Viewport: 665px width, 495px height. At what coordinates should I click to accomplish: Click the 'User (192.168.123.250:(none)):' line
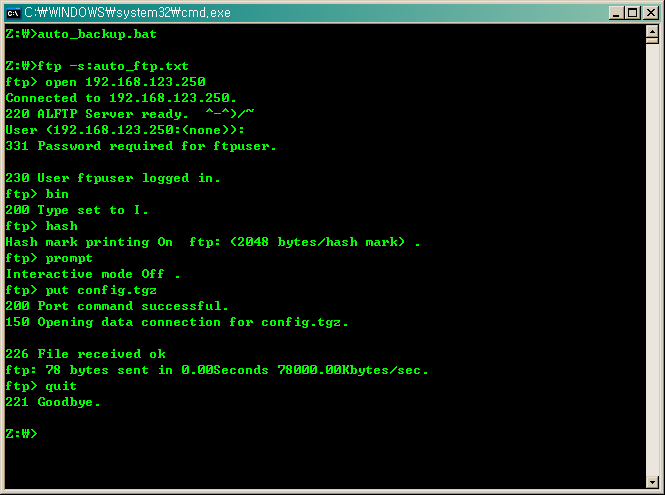pyautogui.click(x=125, y=130)
